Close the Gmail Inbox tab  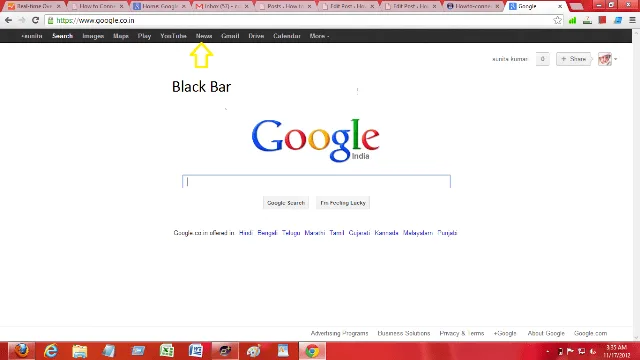(247, 7)
